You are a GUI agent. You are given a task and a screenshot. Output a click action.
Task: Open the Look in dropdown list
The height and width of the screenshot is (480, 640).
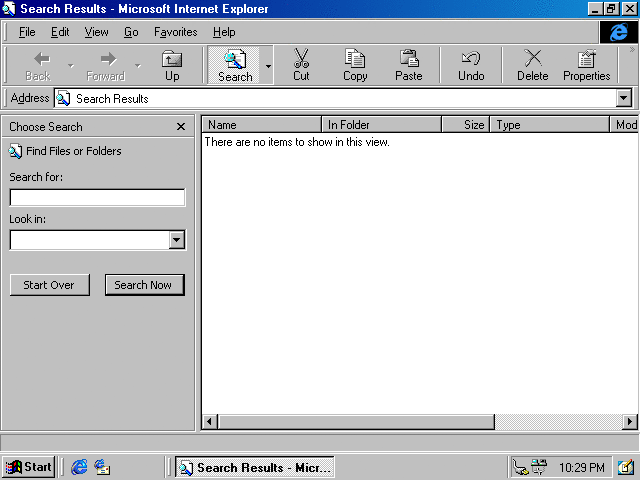coord(176,240)
